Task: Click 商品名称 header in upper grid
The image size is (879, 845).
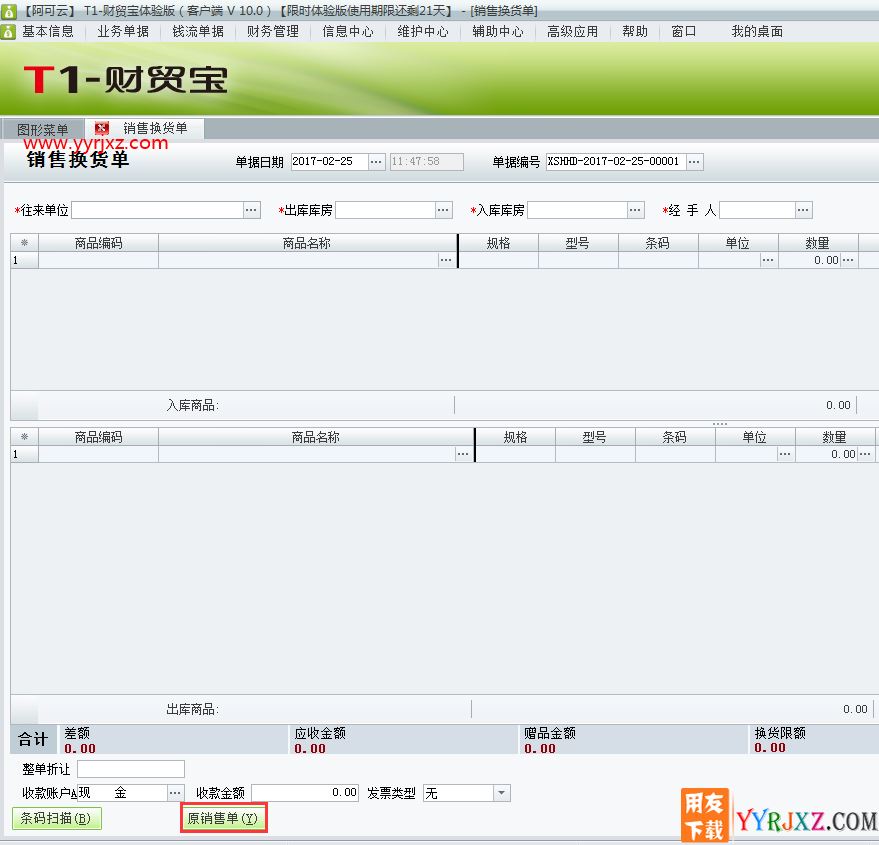Action: click(307, 243)
